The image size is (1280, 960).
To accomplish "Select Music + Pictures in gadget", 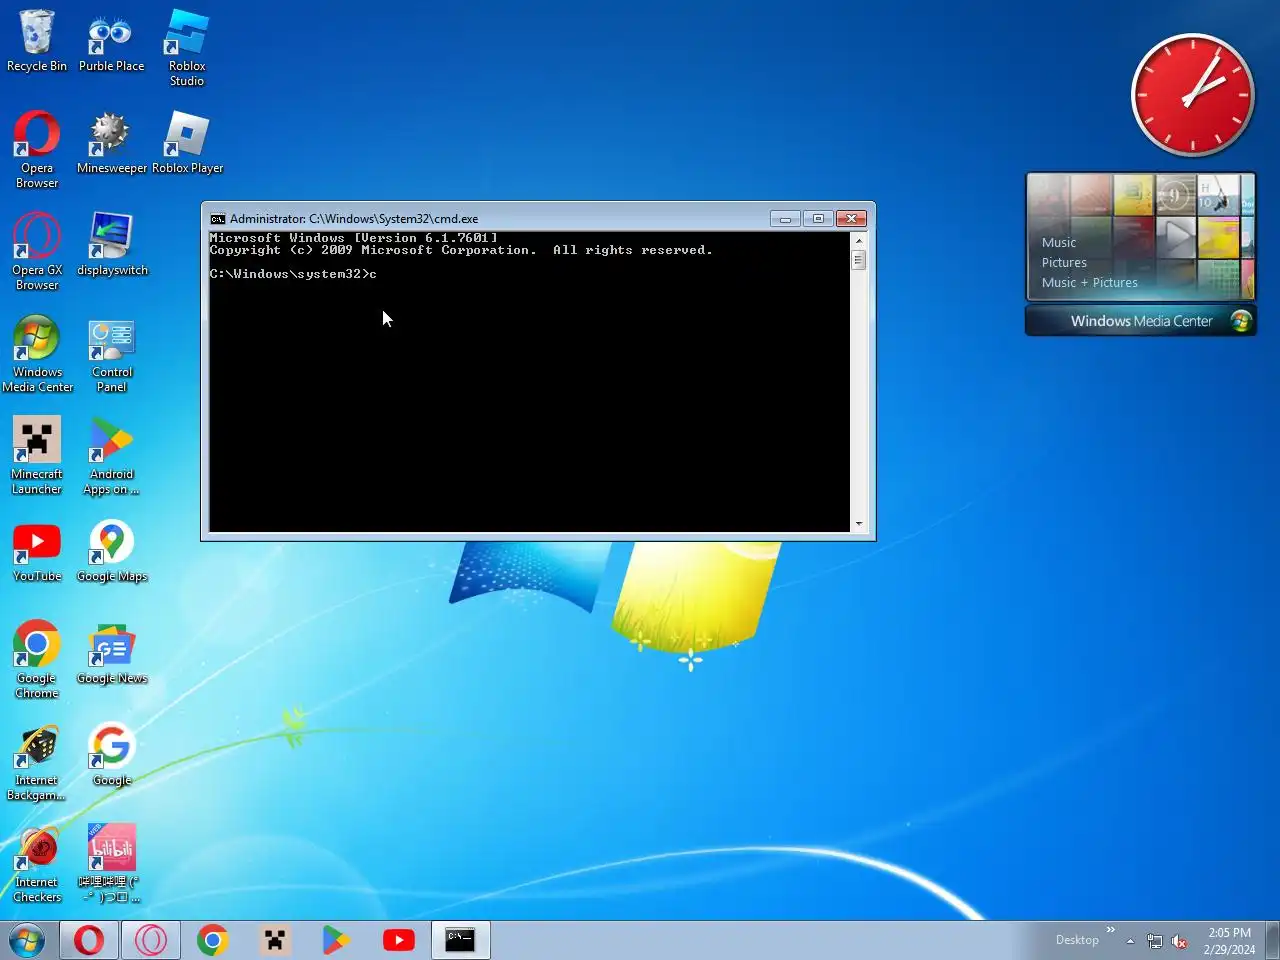I will tap(1090, 282).
